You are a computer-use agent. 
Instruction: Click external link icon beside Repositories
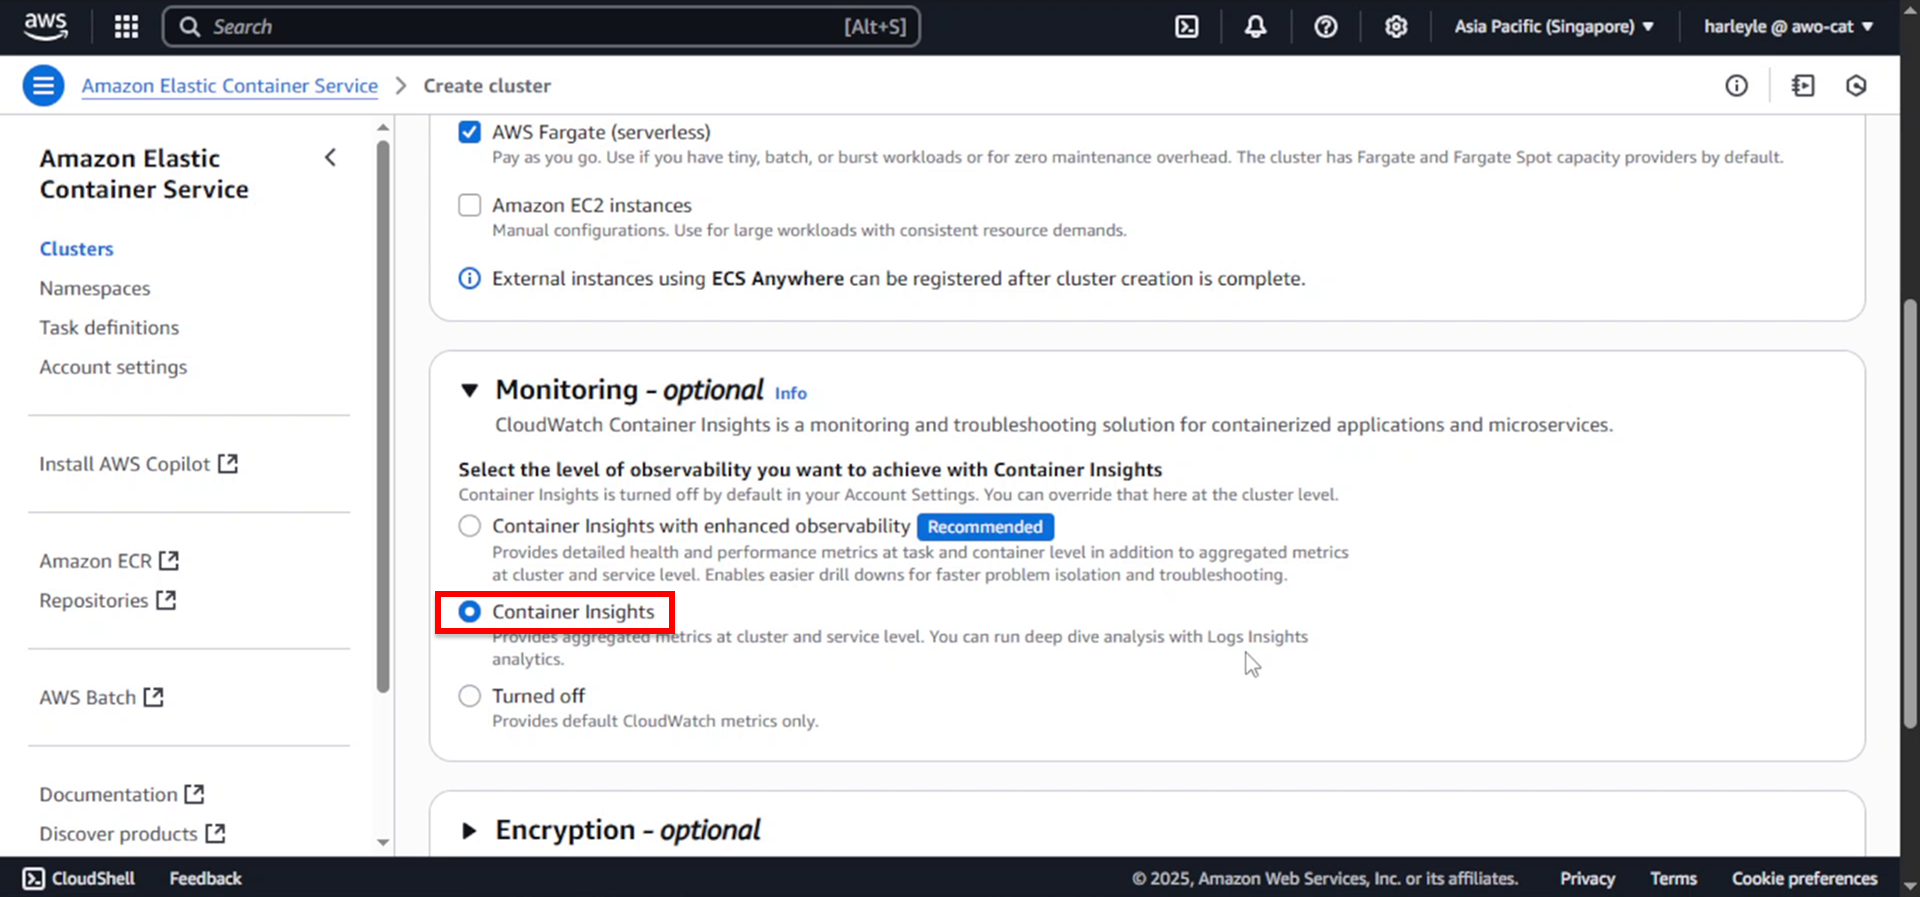click(166, 600)
